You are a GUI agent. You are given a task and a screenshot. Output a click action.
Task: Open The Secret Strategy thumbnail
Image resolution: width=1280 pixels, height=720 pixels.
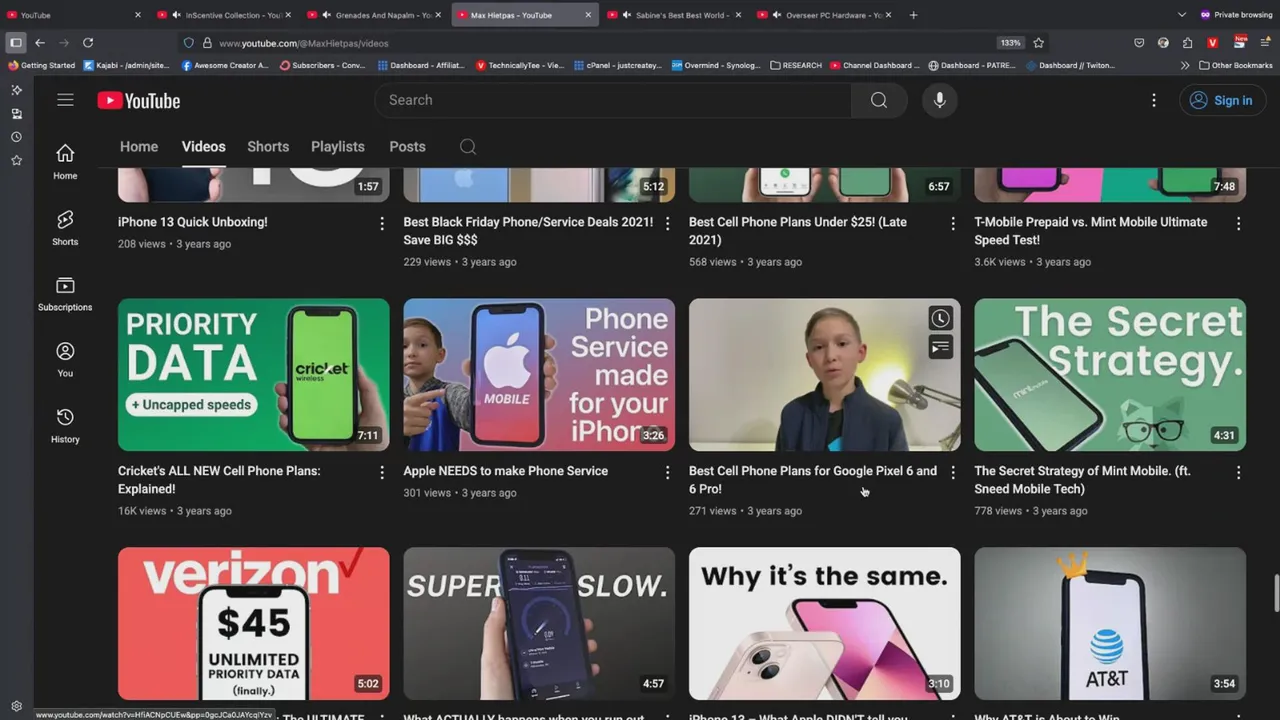click(x=1110, y=375)
